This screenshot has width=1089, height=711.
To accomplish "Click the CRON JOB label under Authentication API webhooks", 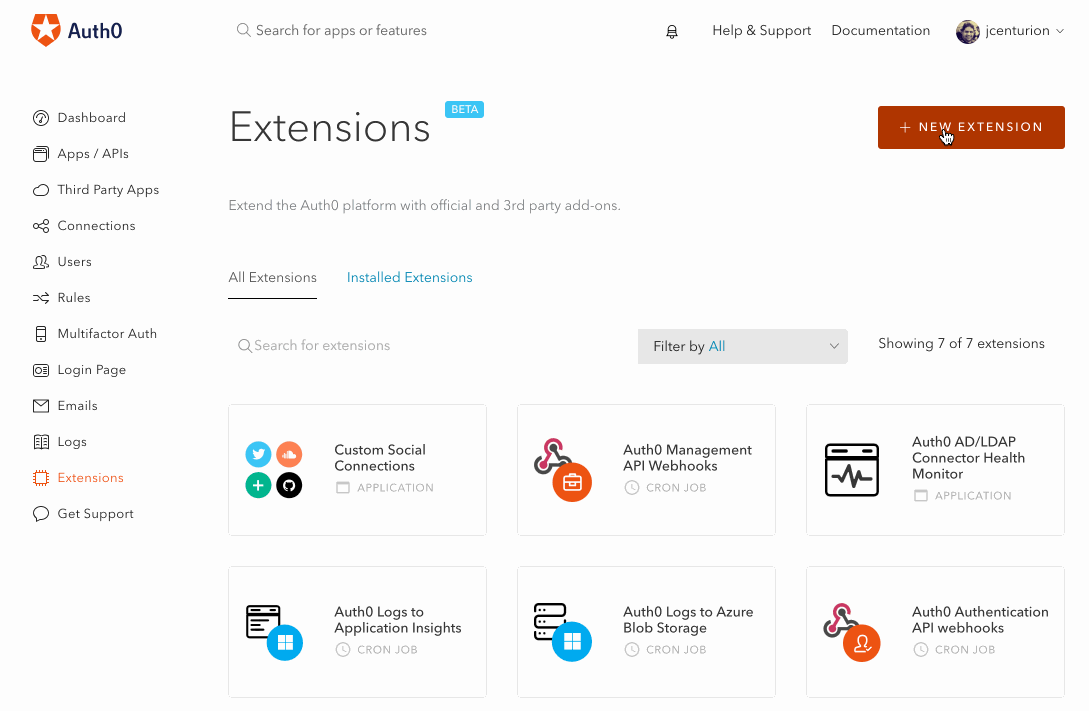I will 965,650.
